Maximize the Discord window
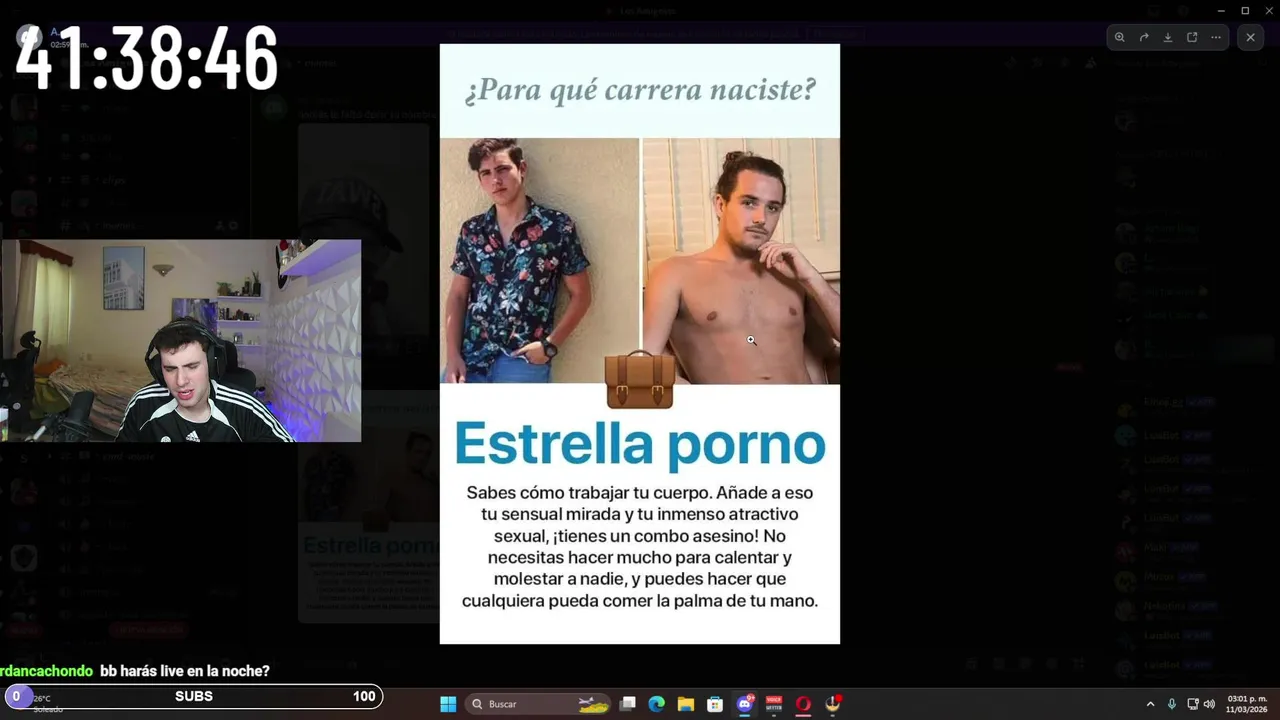The image size is (1280, 720). click(x=1245, y=10)
